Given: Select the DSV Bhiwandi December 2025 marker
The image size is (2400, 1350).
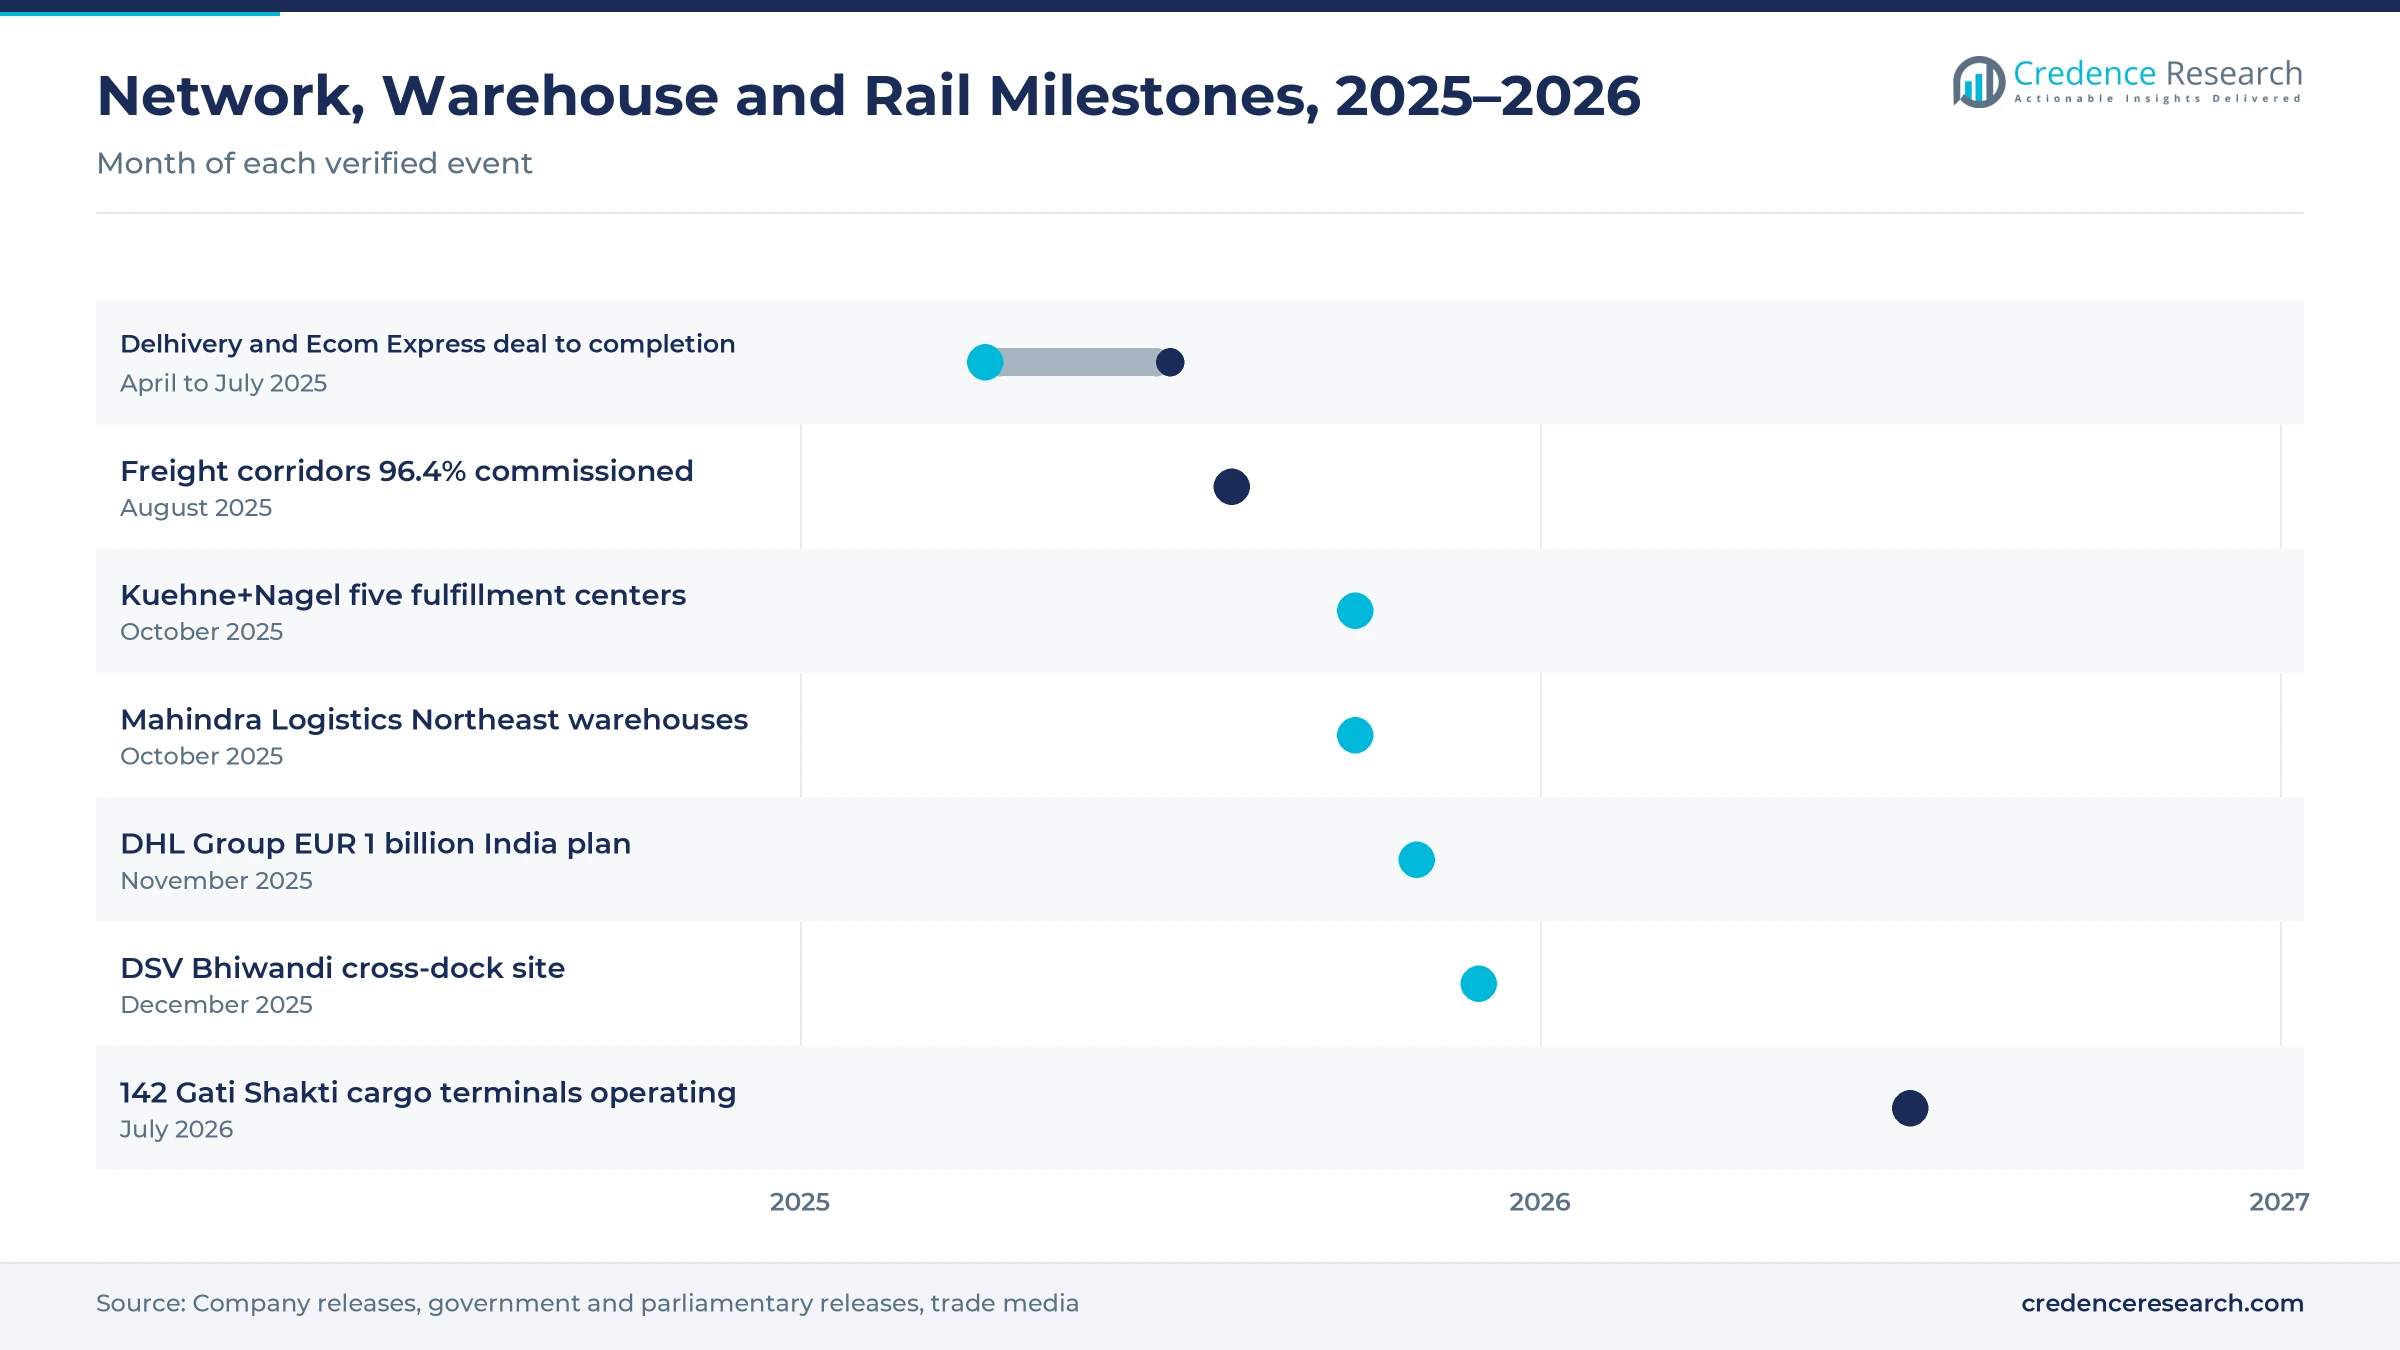Looking at the screenshot, I should click(1478, 984).
